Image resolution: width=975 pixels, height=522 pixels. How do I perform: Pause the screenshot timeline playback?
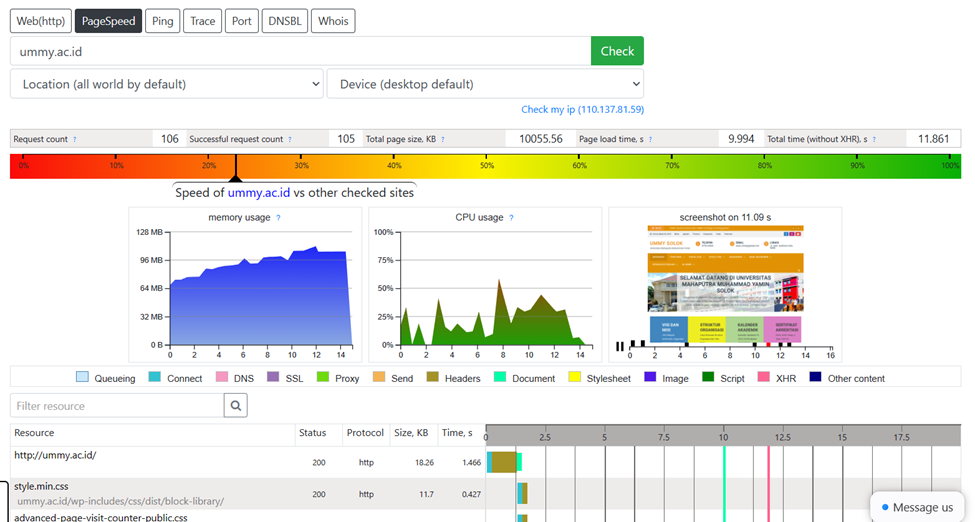(x=620, y=346)
